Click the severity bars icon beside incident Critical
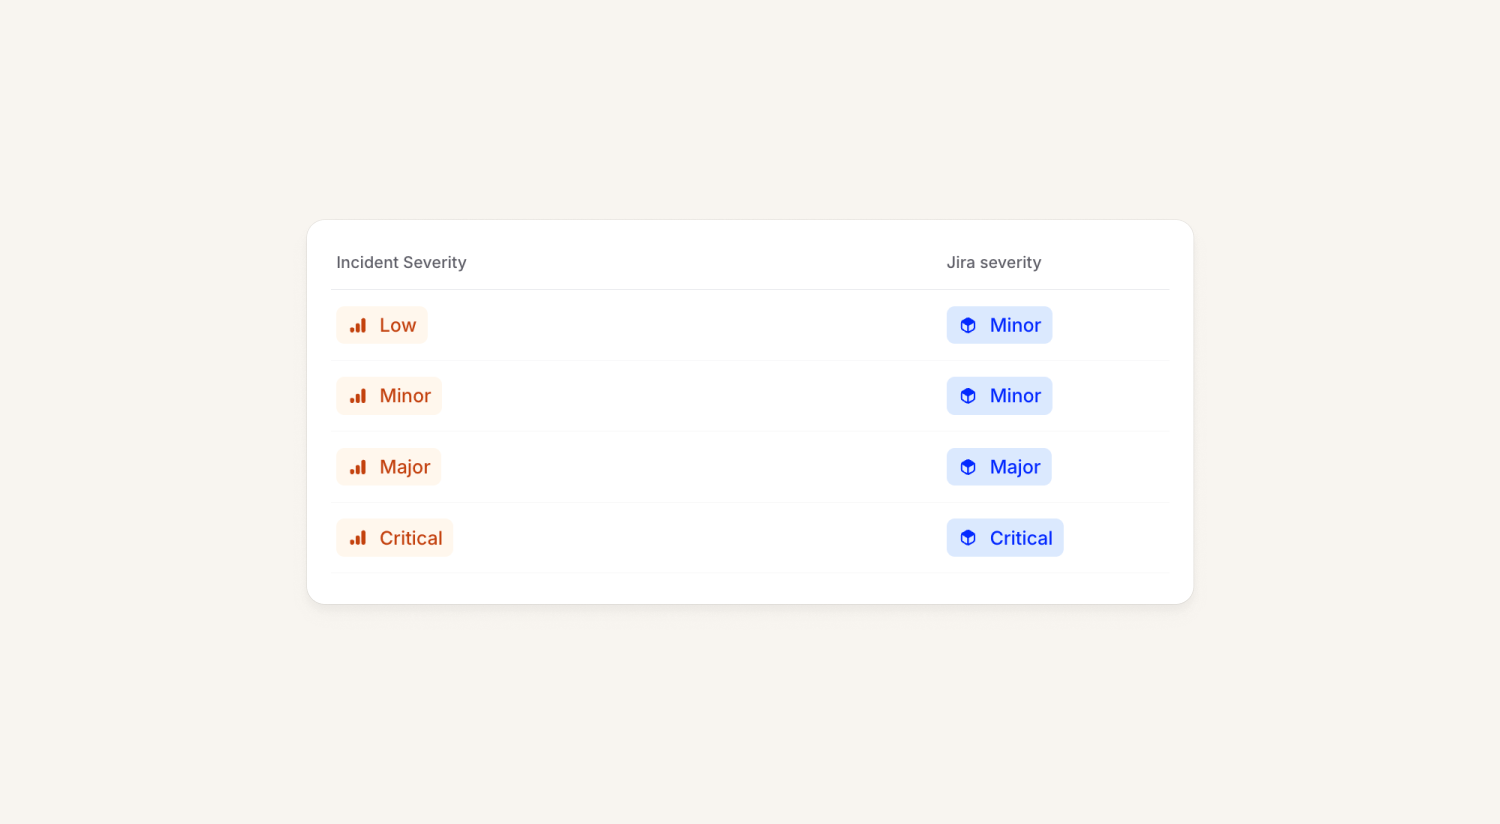This screenshot has width=1500, height=824. 358,539
